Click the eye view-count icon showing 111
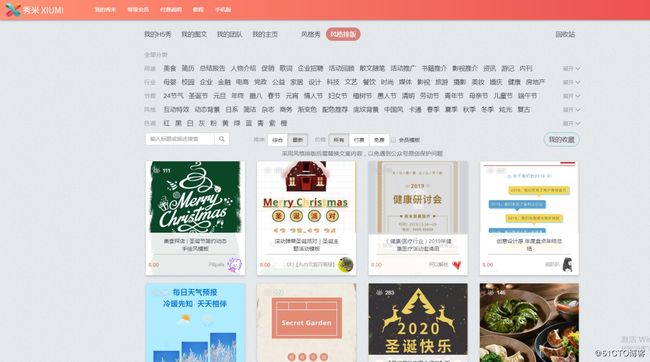Screen dimensions: 650x362 click(x=156, y=170)
